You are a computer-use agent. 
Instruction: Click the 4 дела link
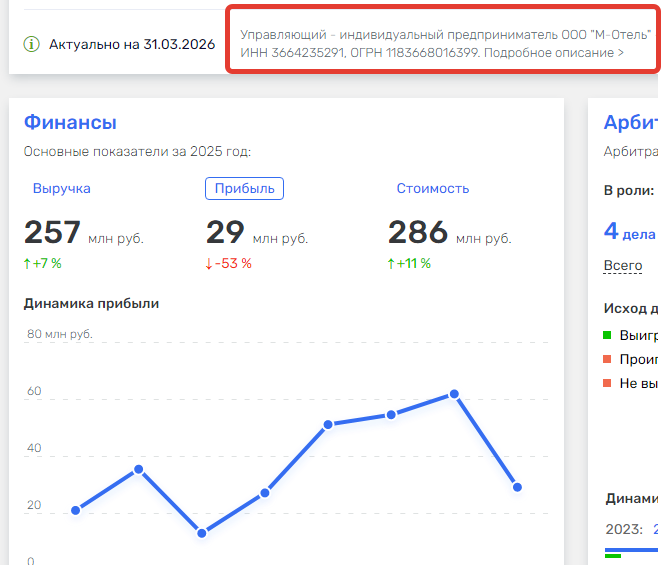pos(630,231)
